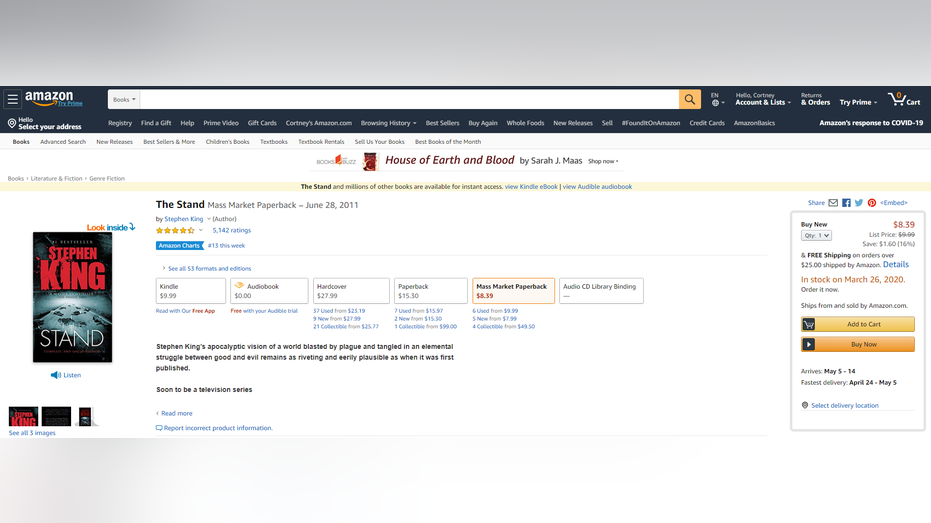
Task: Click Select delivery location link
Action: pos(844,405)
